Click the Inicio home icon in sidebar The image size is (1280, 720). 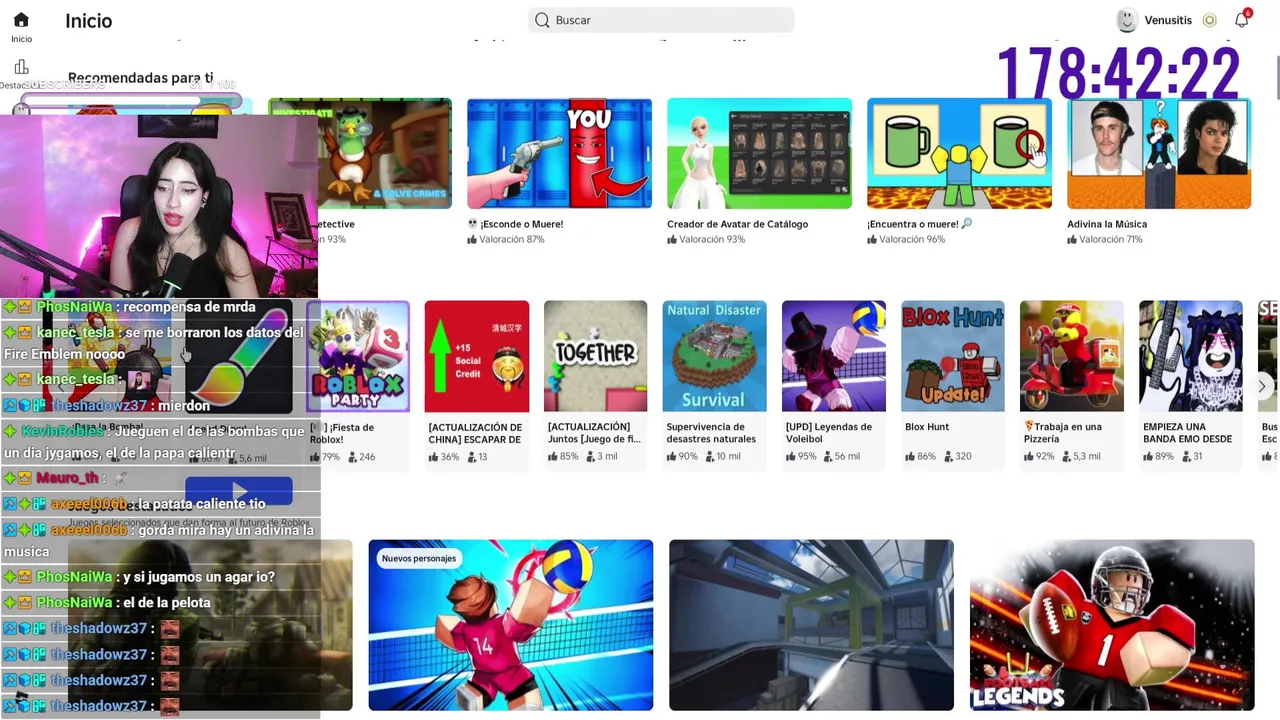tap(21, 20)
